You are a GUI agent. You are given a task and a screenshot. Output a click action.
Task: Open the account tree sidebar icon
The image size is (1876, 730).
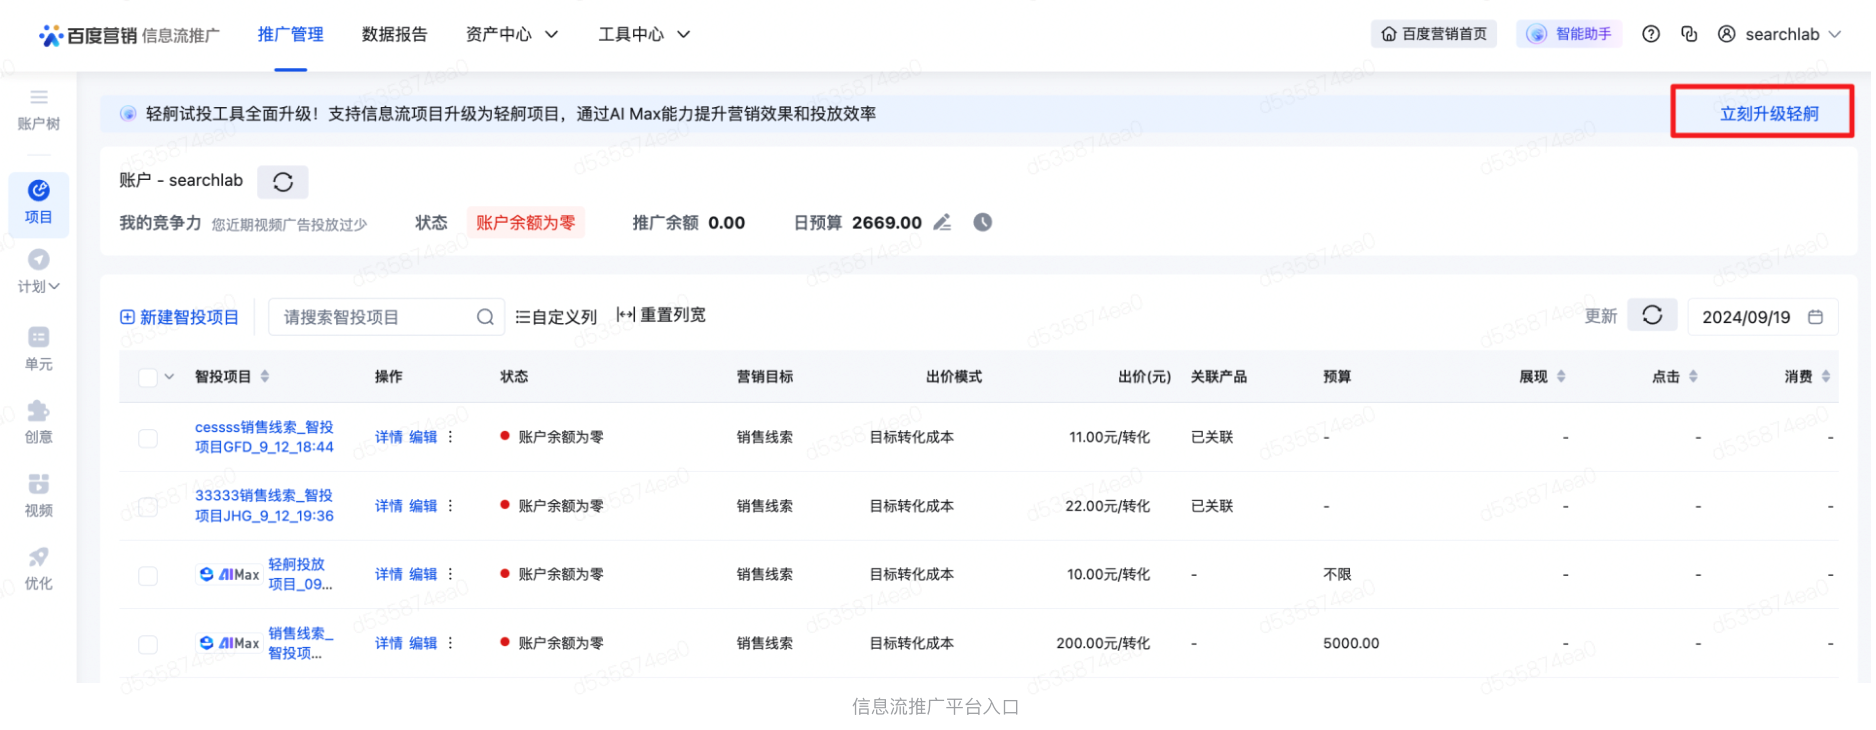pyautogui.click(x=39, y=97)
